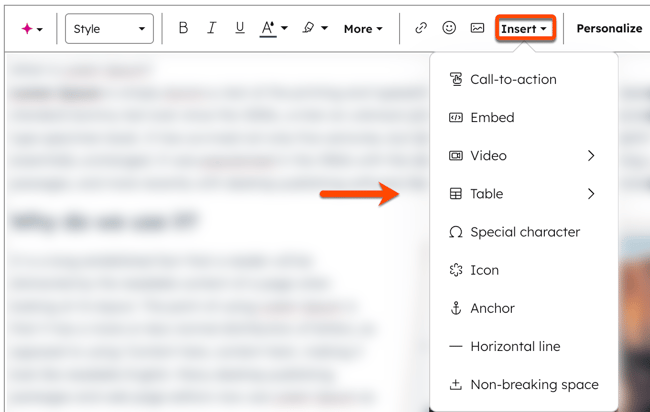Choose Anchor from the Insert menu
Image resolution: width=650 pixels, height=412 pixels.
pyautogui.click(x=524, y=308)
